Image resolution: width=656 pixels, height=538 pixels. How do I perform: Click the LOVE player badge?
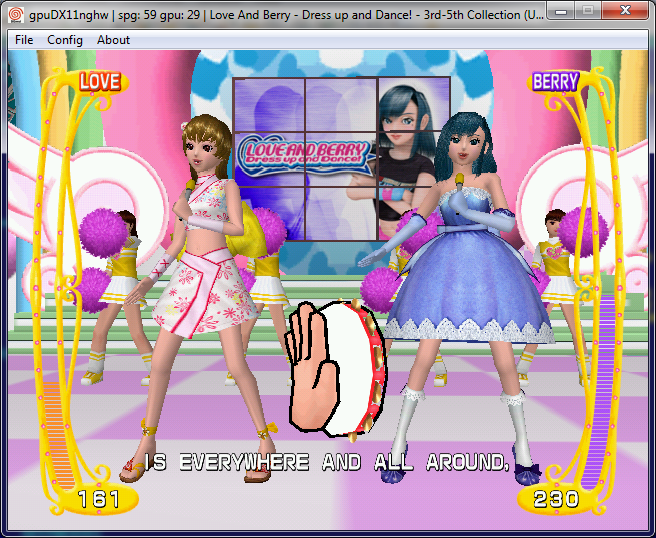100,82
